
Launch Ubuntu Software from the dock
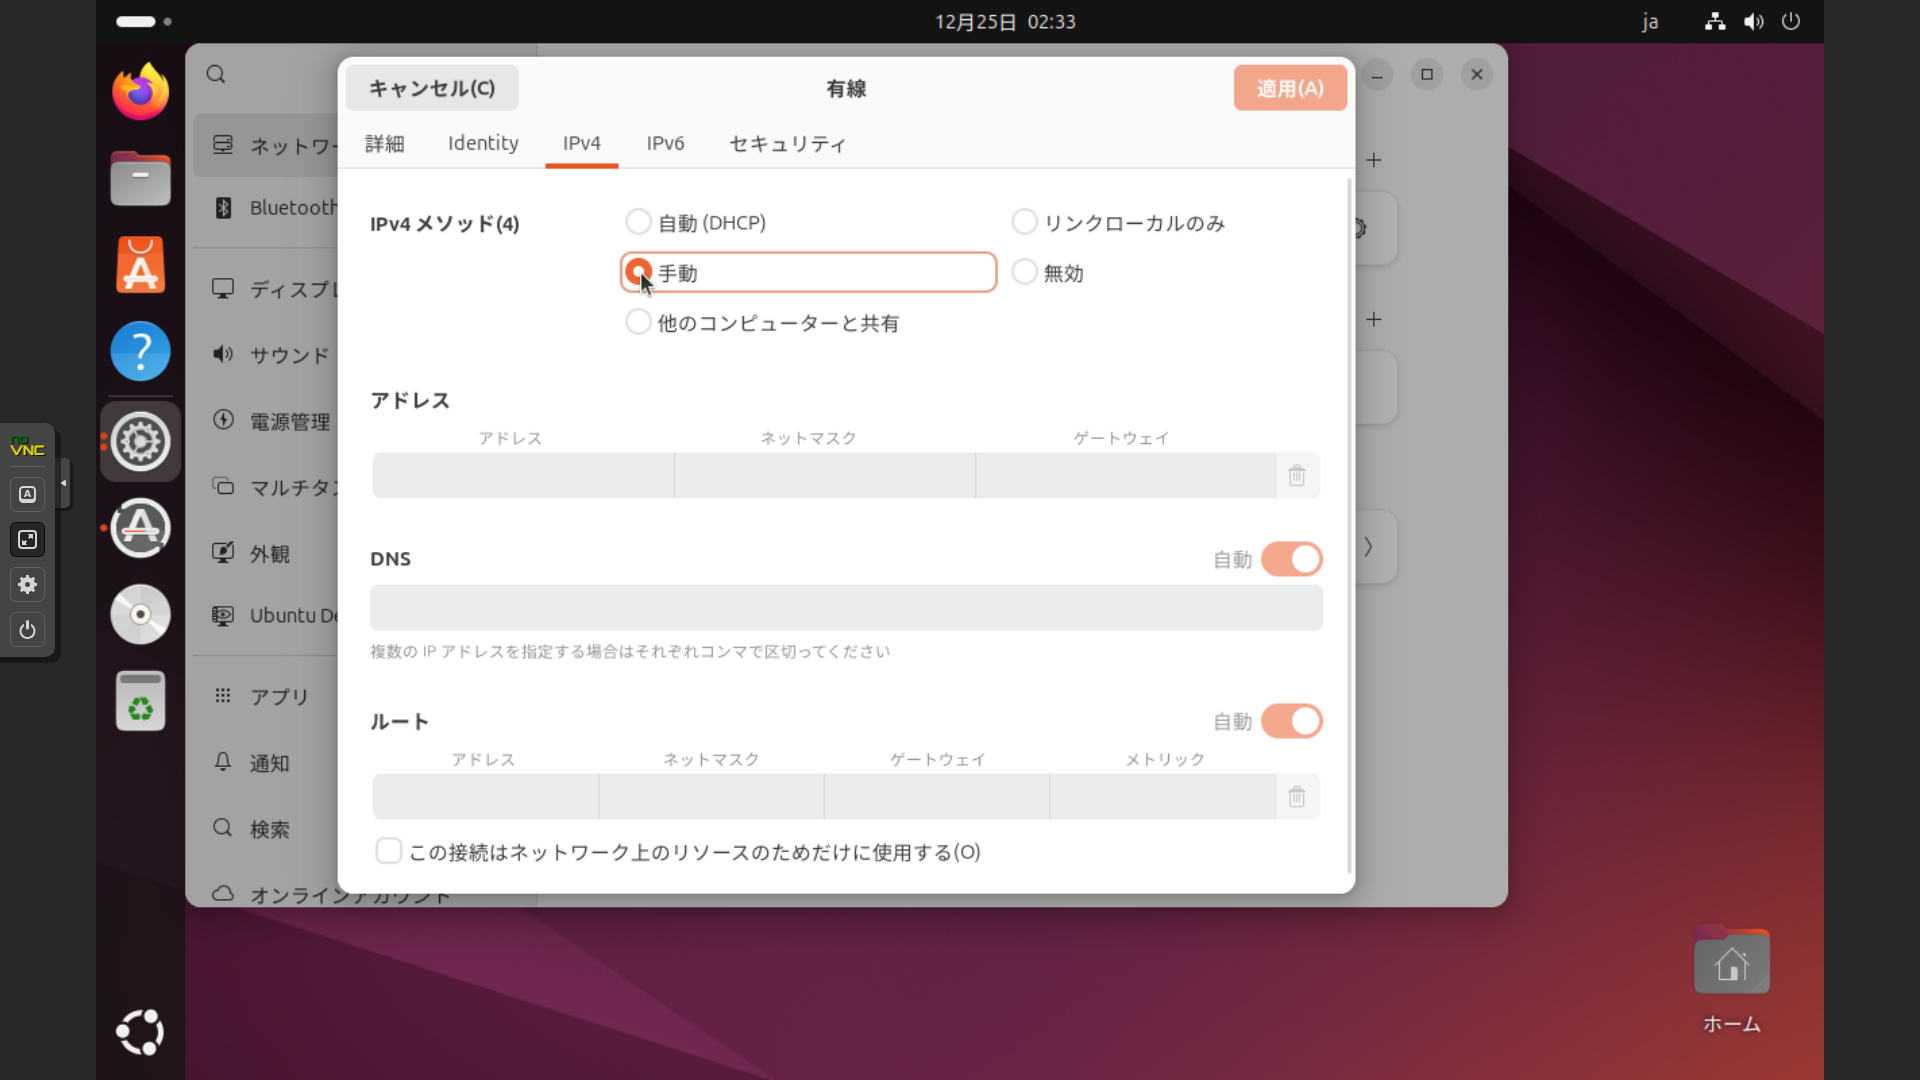tap(140, 266)
